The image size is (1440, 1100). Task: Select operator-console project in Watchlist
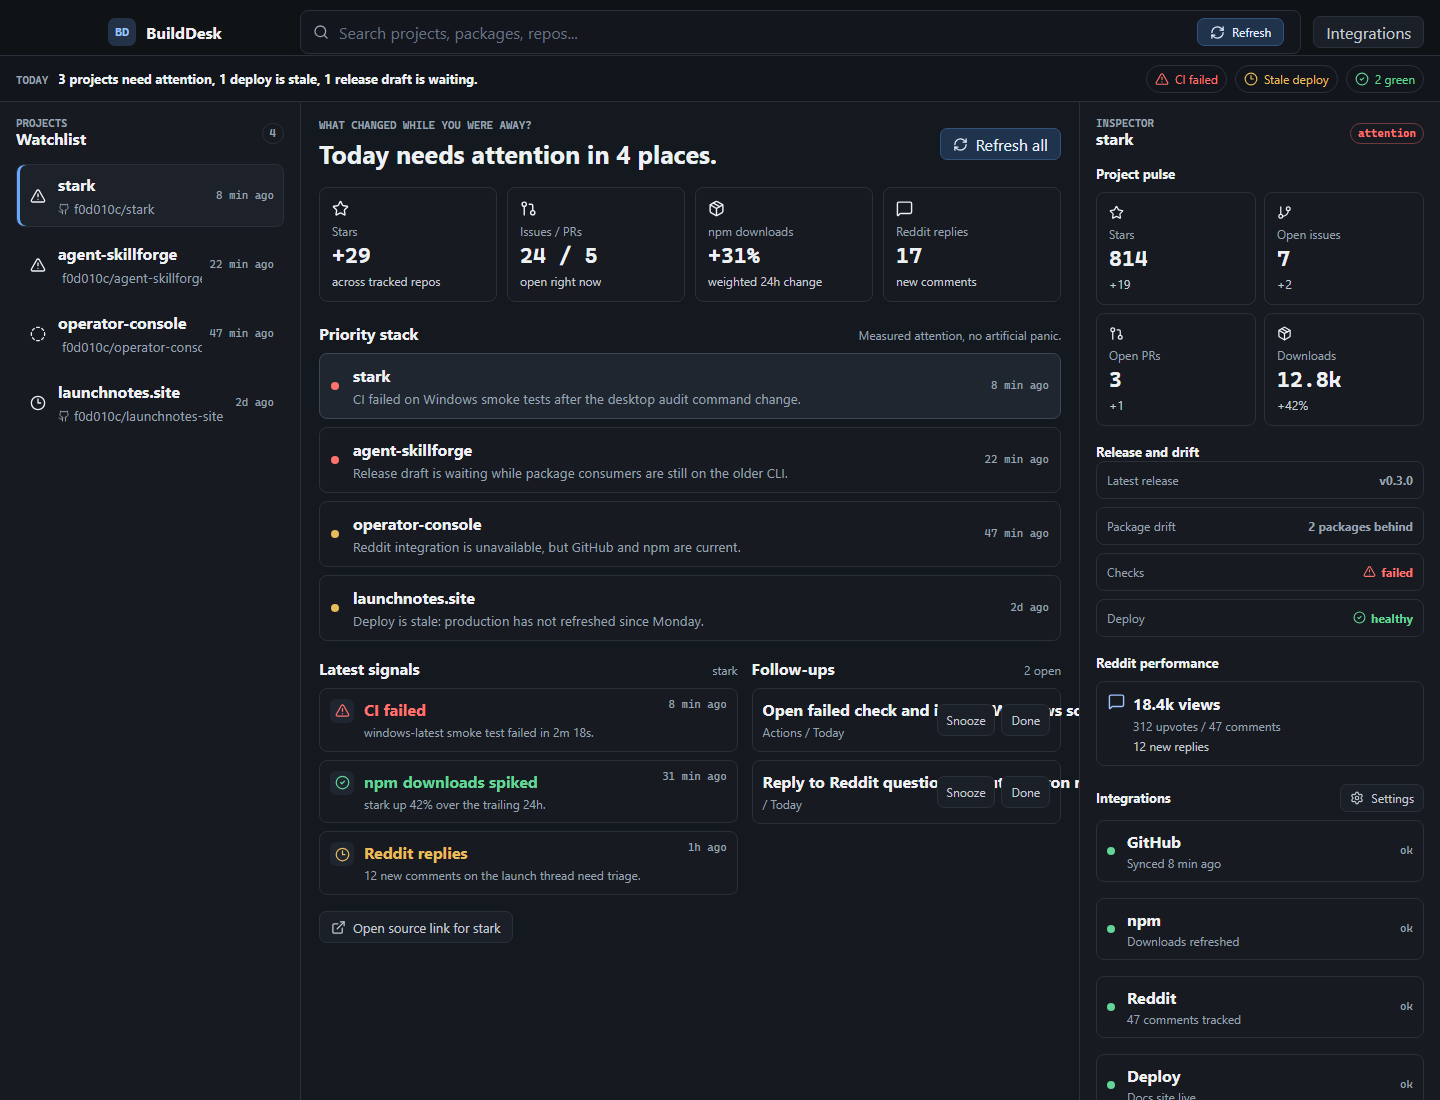[151, 334]
